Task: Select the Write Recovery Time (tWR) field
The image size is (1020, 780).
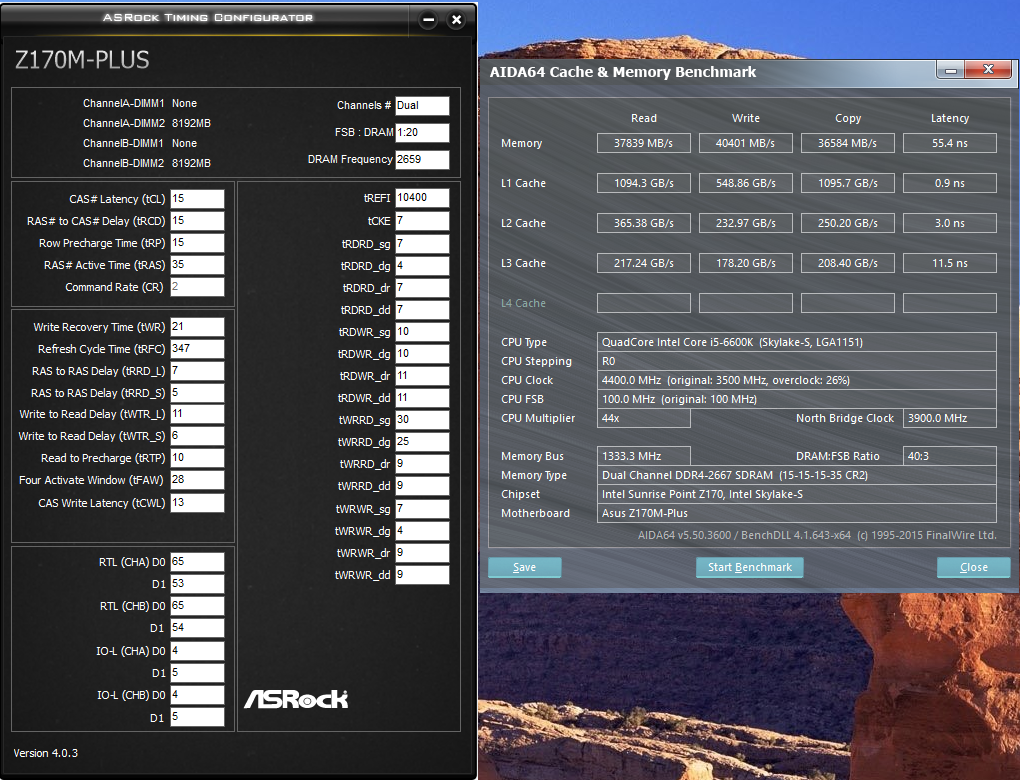Action: pyautogui.click(x=197, y=327)
